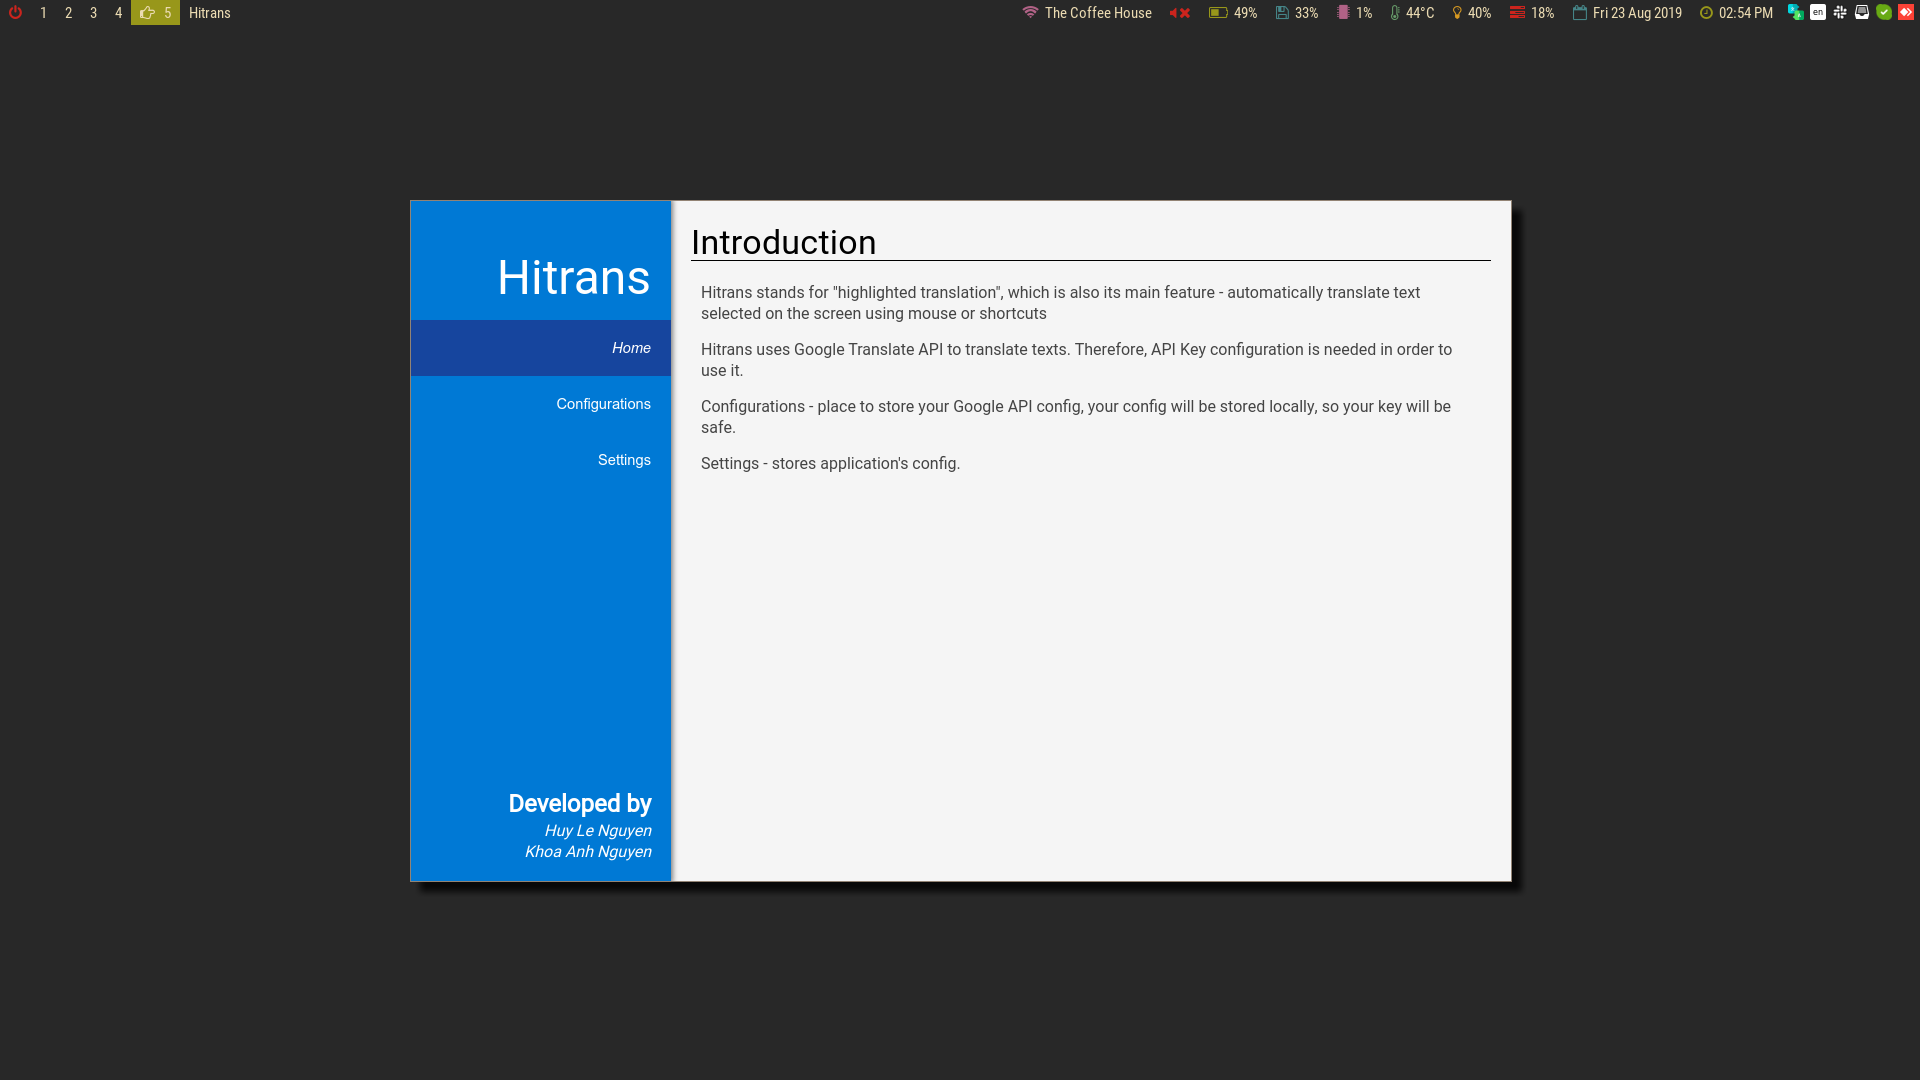Open the Configurations page in sidebar
Screen dimensions: 1920x1080
[x=541, y=404]
